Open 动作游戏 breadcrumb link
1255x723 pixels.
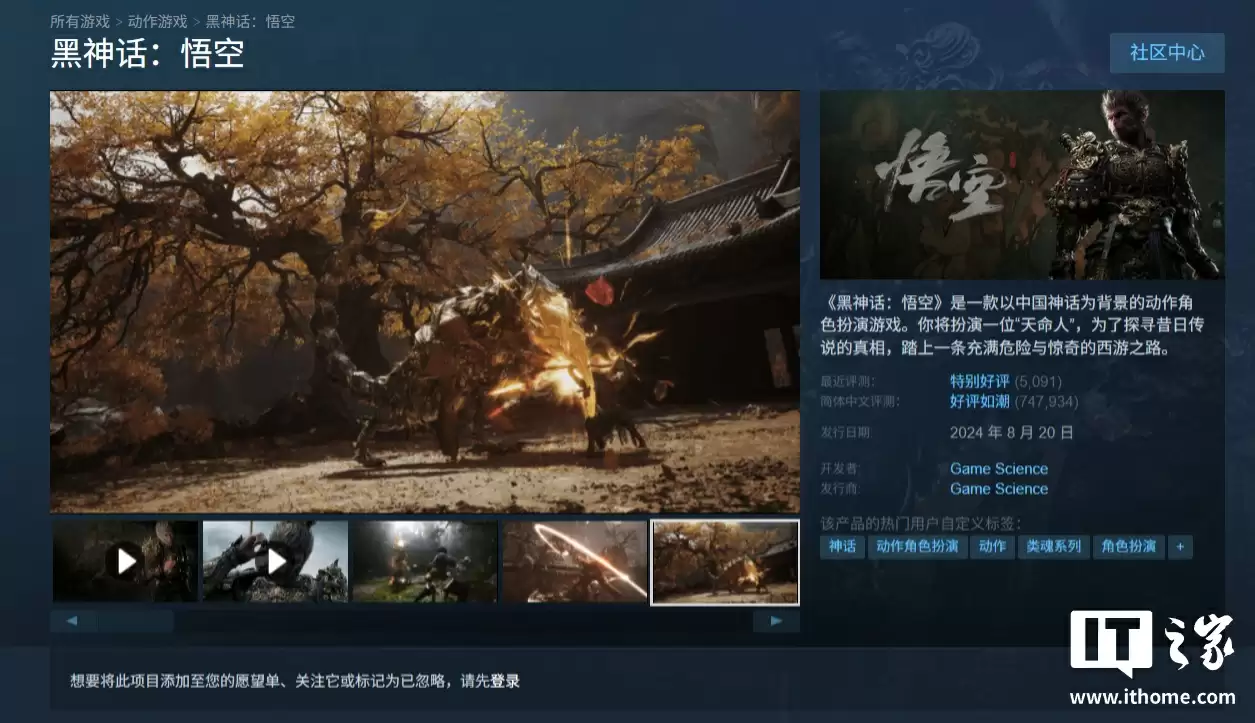(157, 21)
